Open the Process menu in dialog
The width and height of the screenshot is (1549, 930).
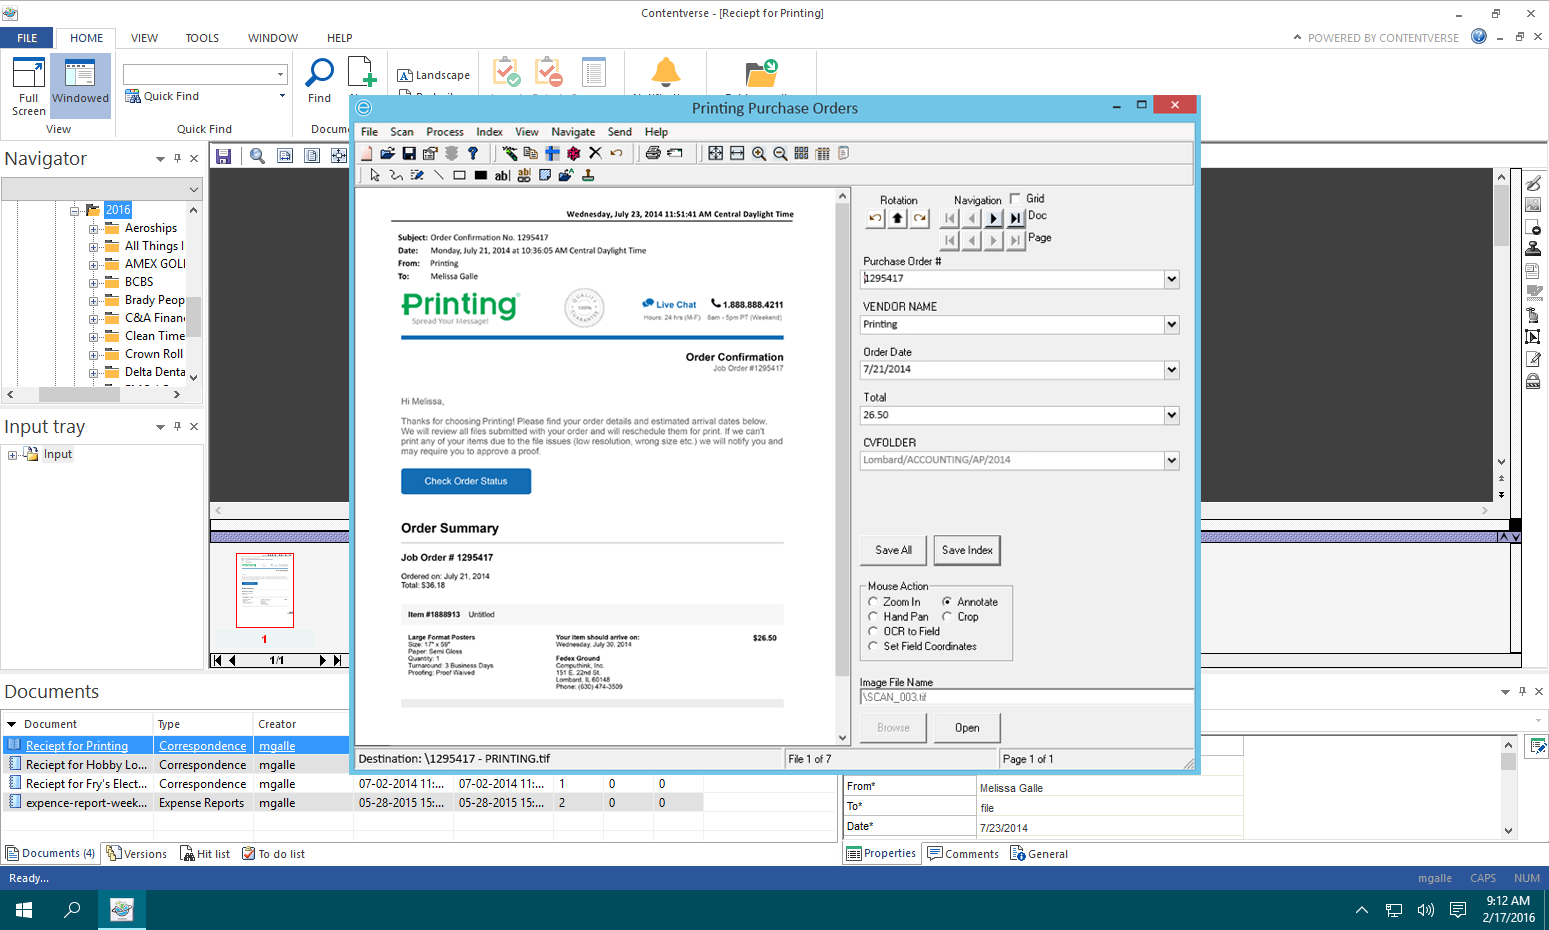(445, 132)
